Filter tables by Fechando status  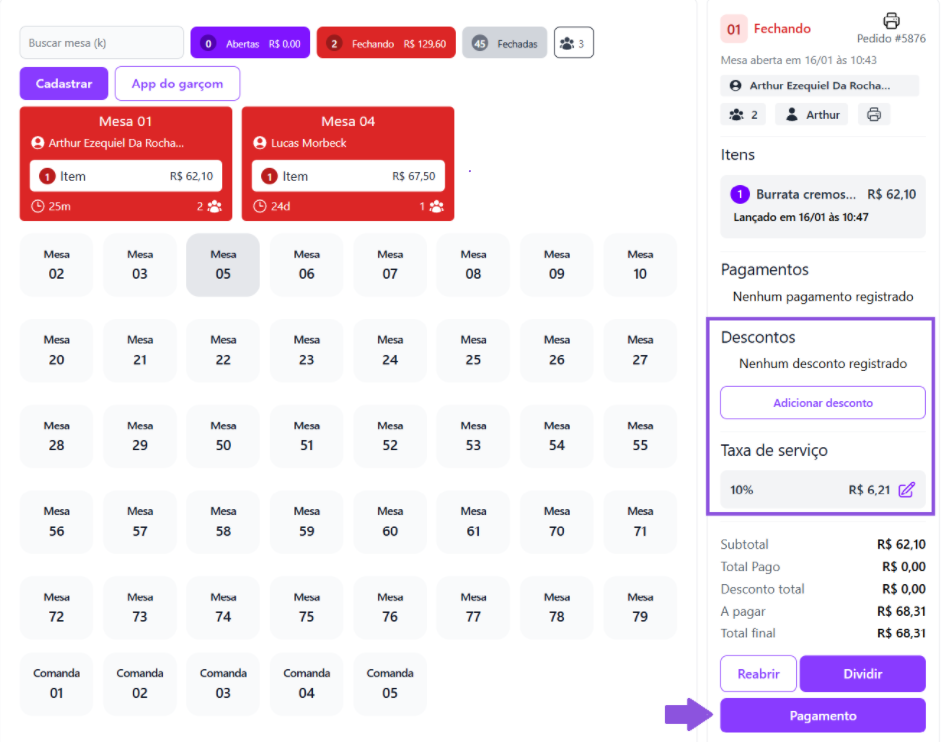click(x=386, y=43)
